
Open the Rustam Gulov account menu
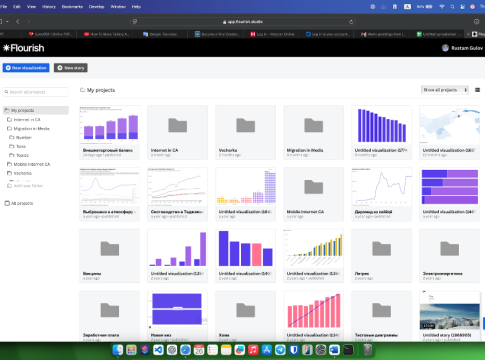[462, 48]
